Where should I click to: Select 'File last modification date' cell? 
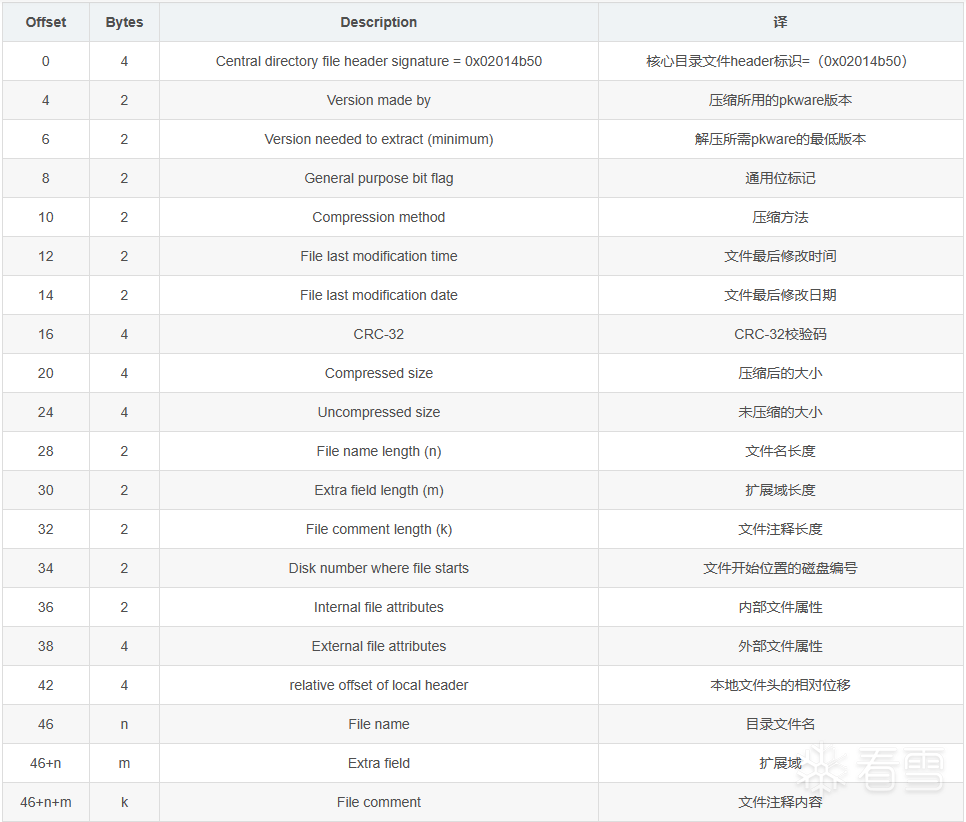(x=379, y=295)
